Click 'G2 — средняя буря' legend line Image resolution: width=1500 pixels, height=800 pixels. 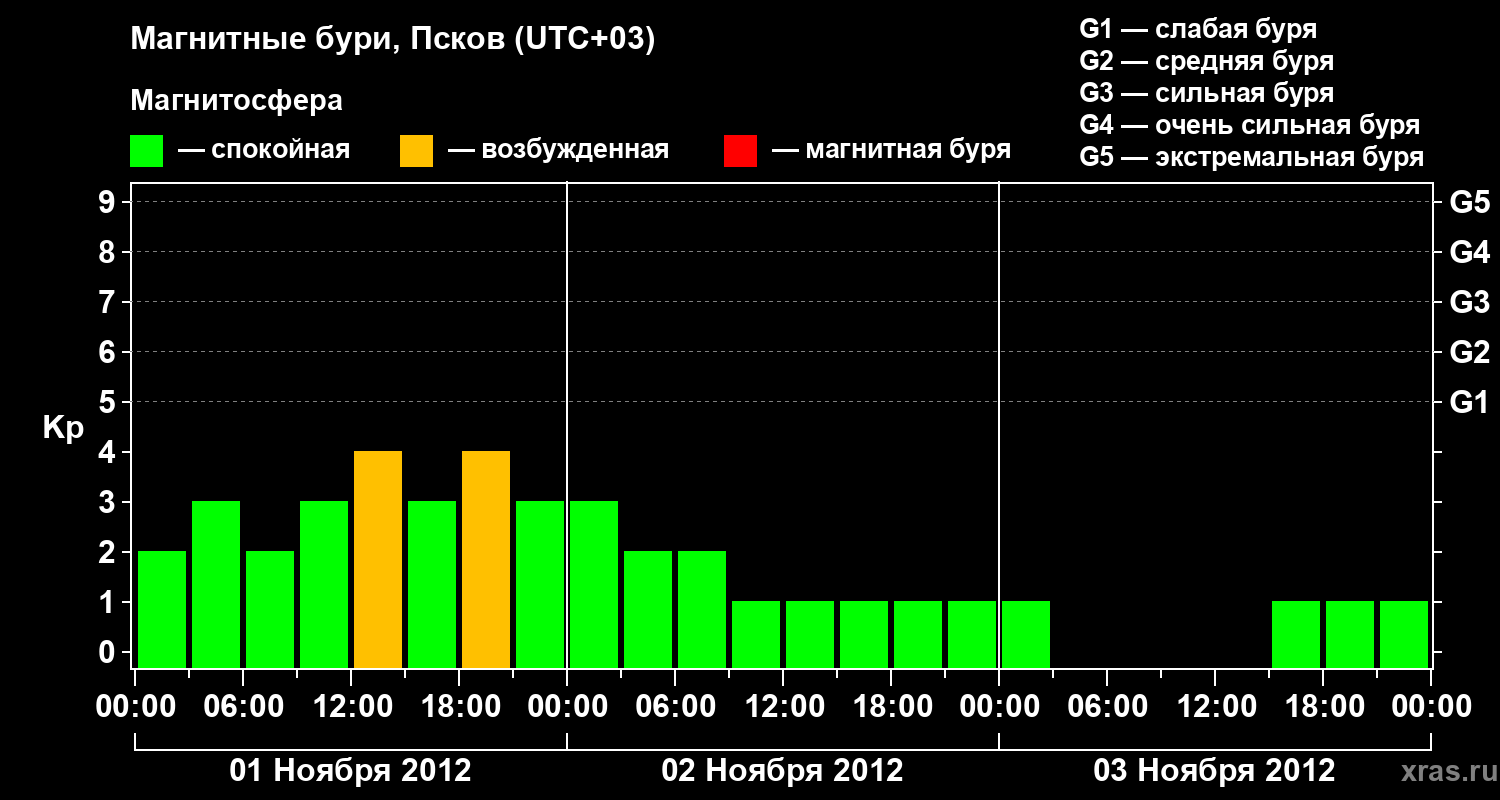tap(1207, 60)
